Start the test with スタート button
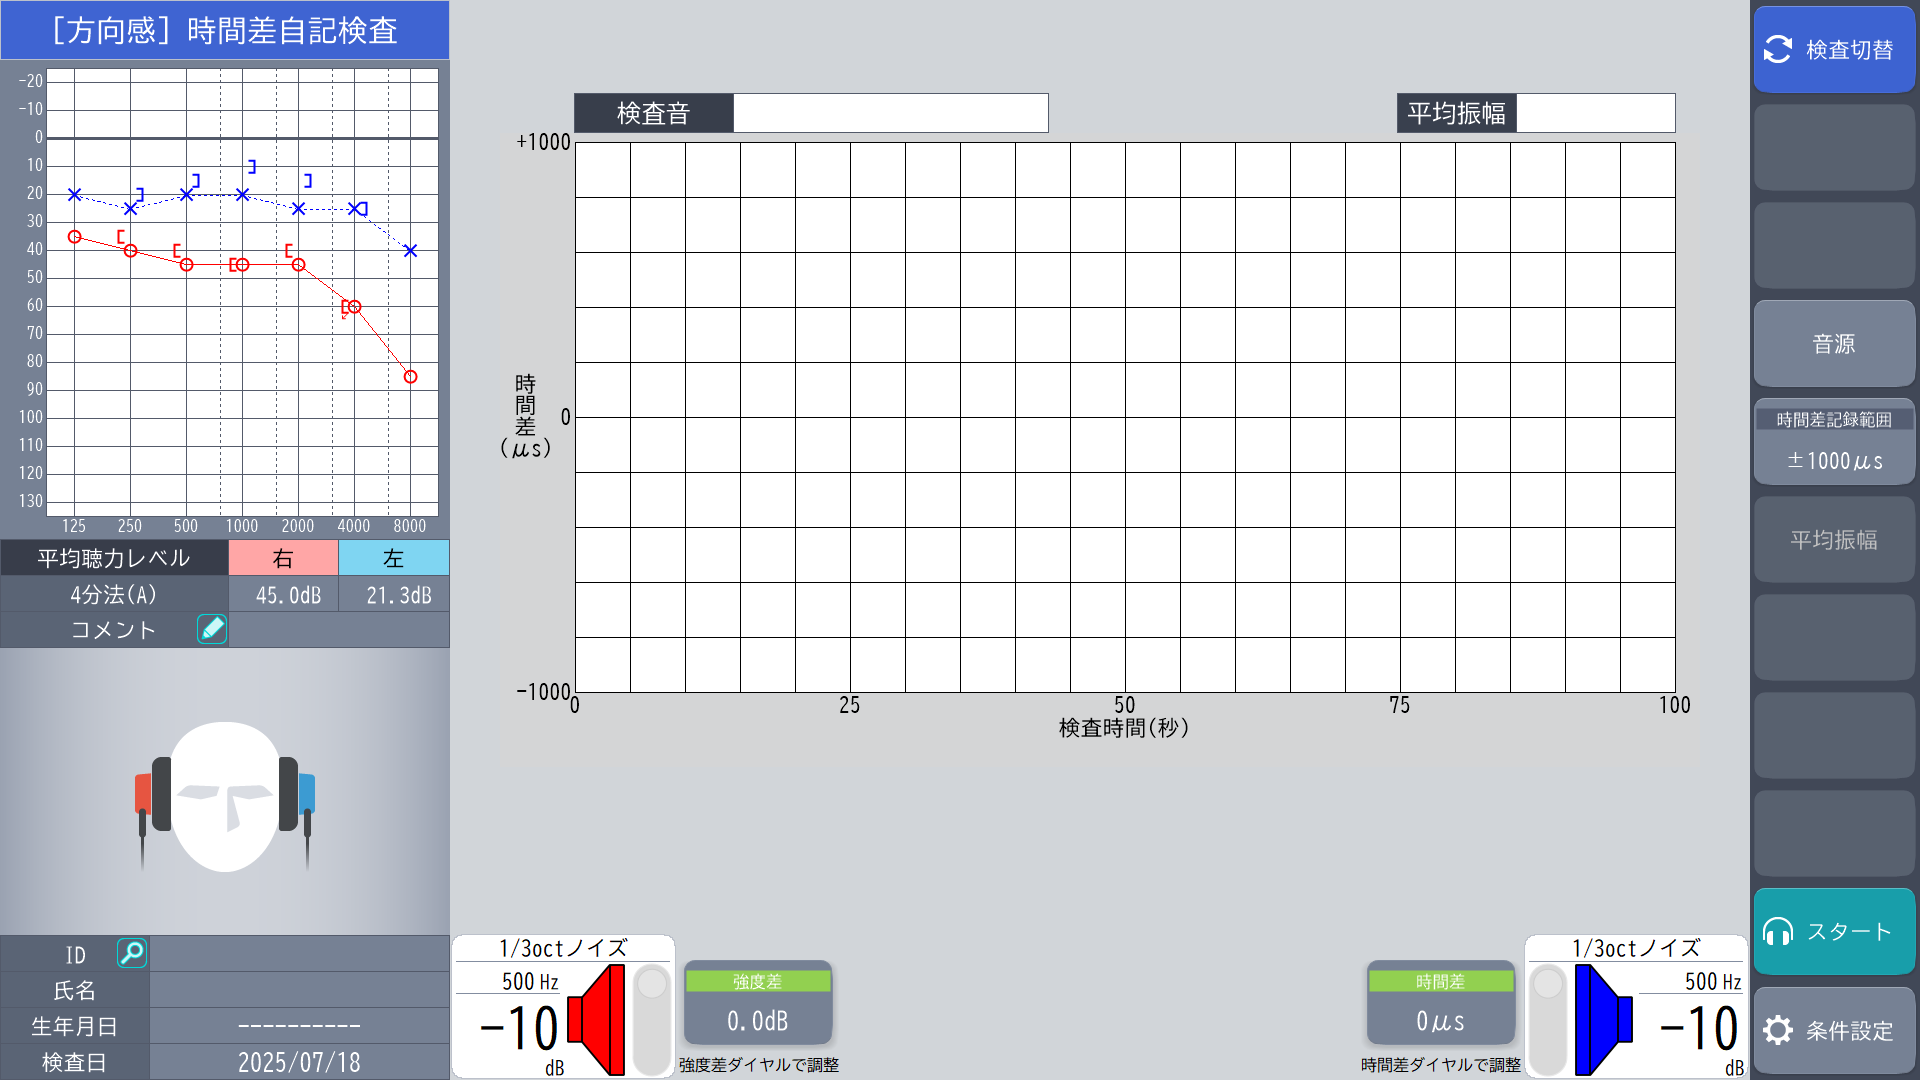1920x1080 pixels. coord(1834,932)
